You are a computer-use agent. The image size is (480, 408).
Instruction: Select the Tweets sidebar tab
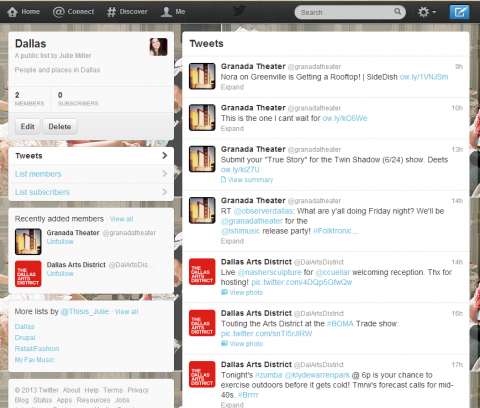pyautogui.click(x=91, y=156)
